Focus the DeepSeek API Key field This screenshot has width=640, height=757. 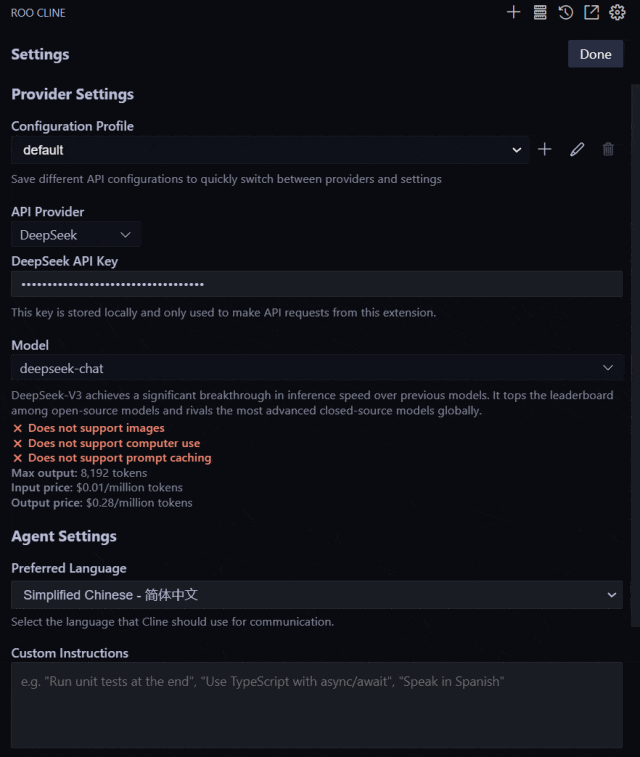(317, 284)
